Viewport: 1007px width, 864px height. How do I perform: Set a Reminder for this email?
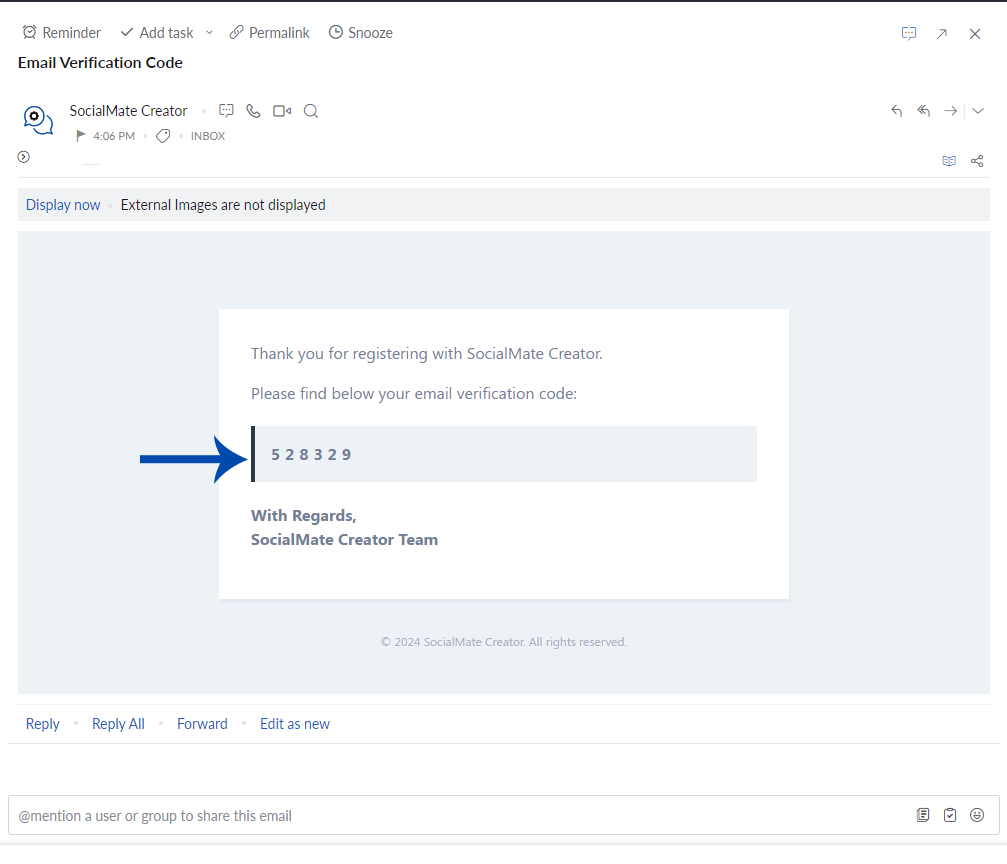click(x=62, y=33)
